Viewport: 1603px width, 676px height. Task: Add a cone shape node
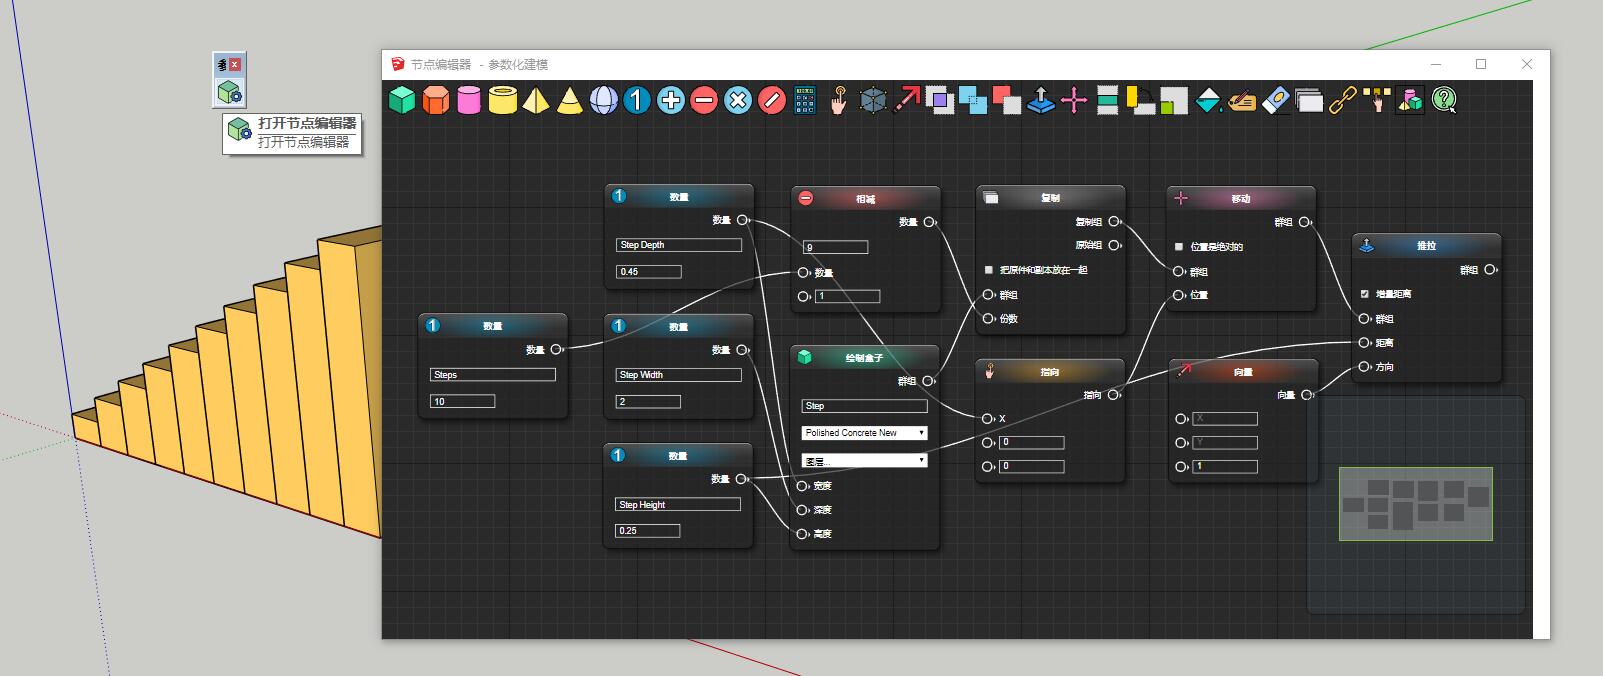click(570, 100)
